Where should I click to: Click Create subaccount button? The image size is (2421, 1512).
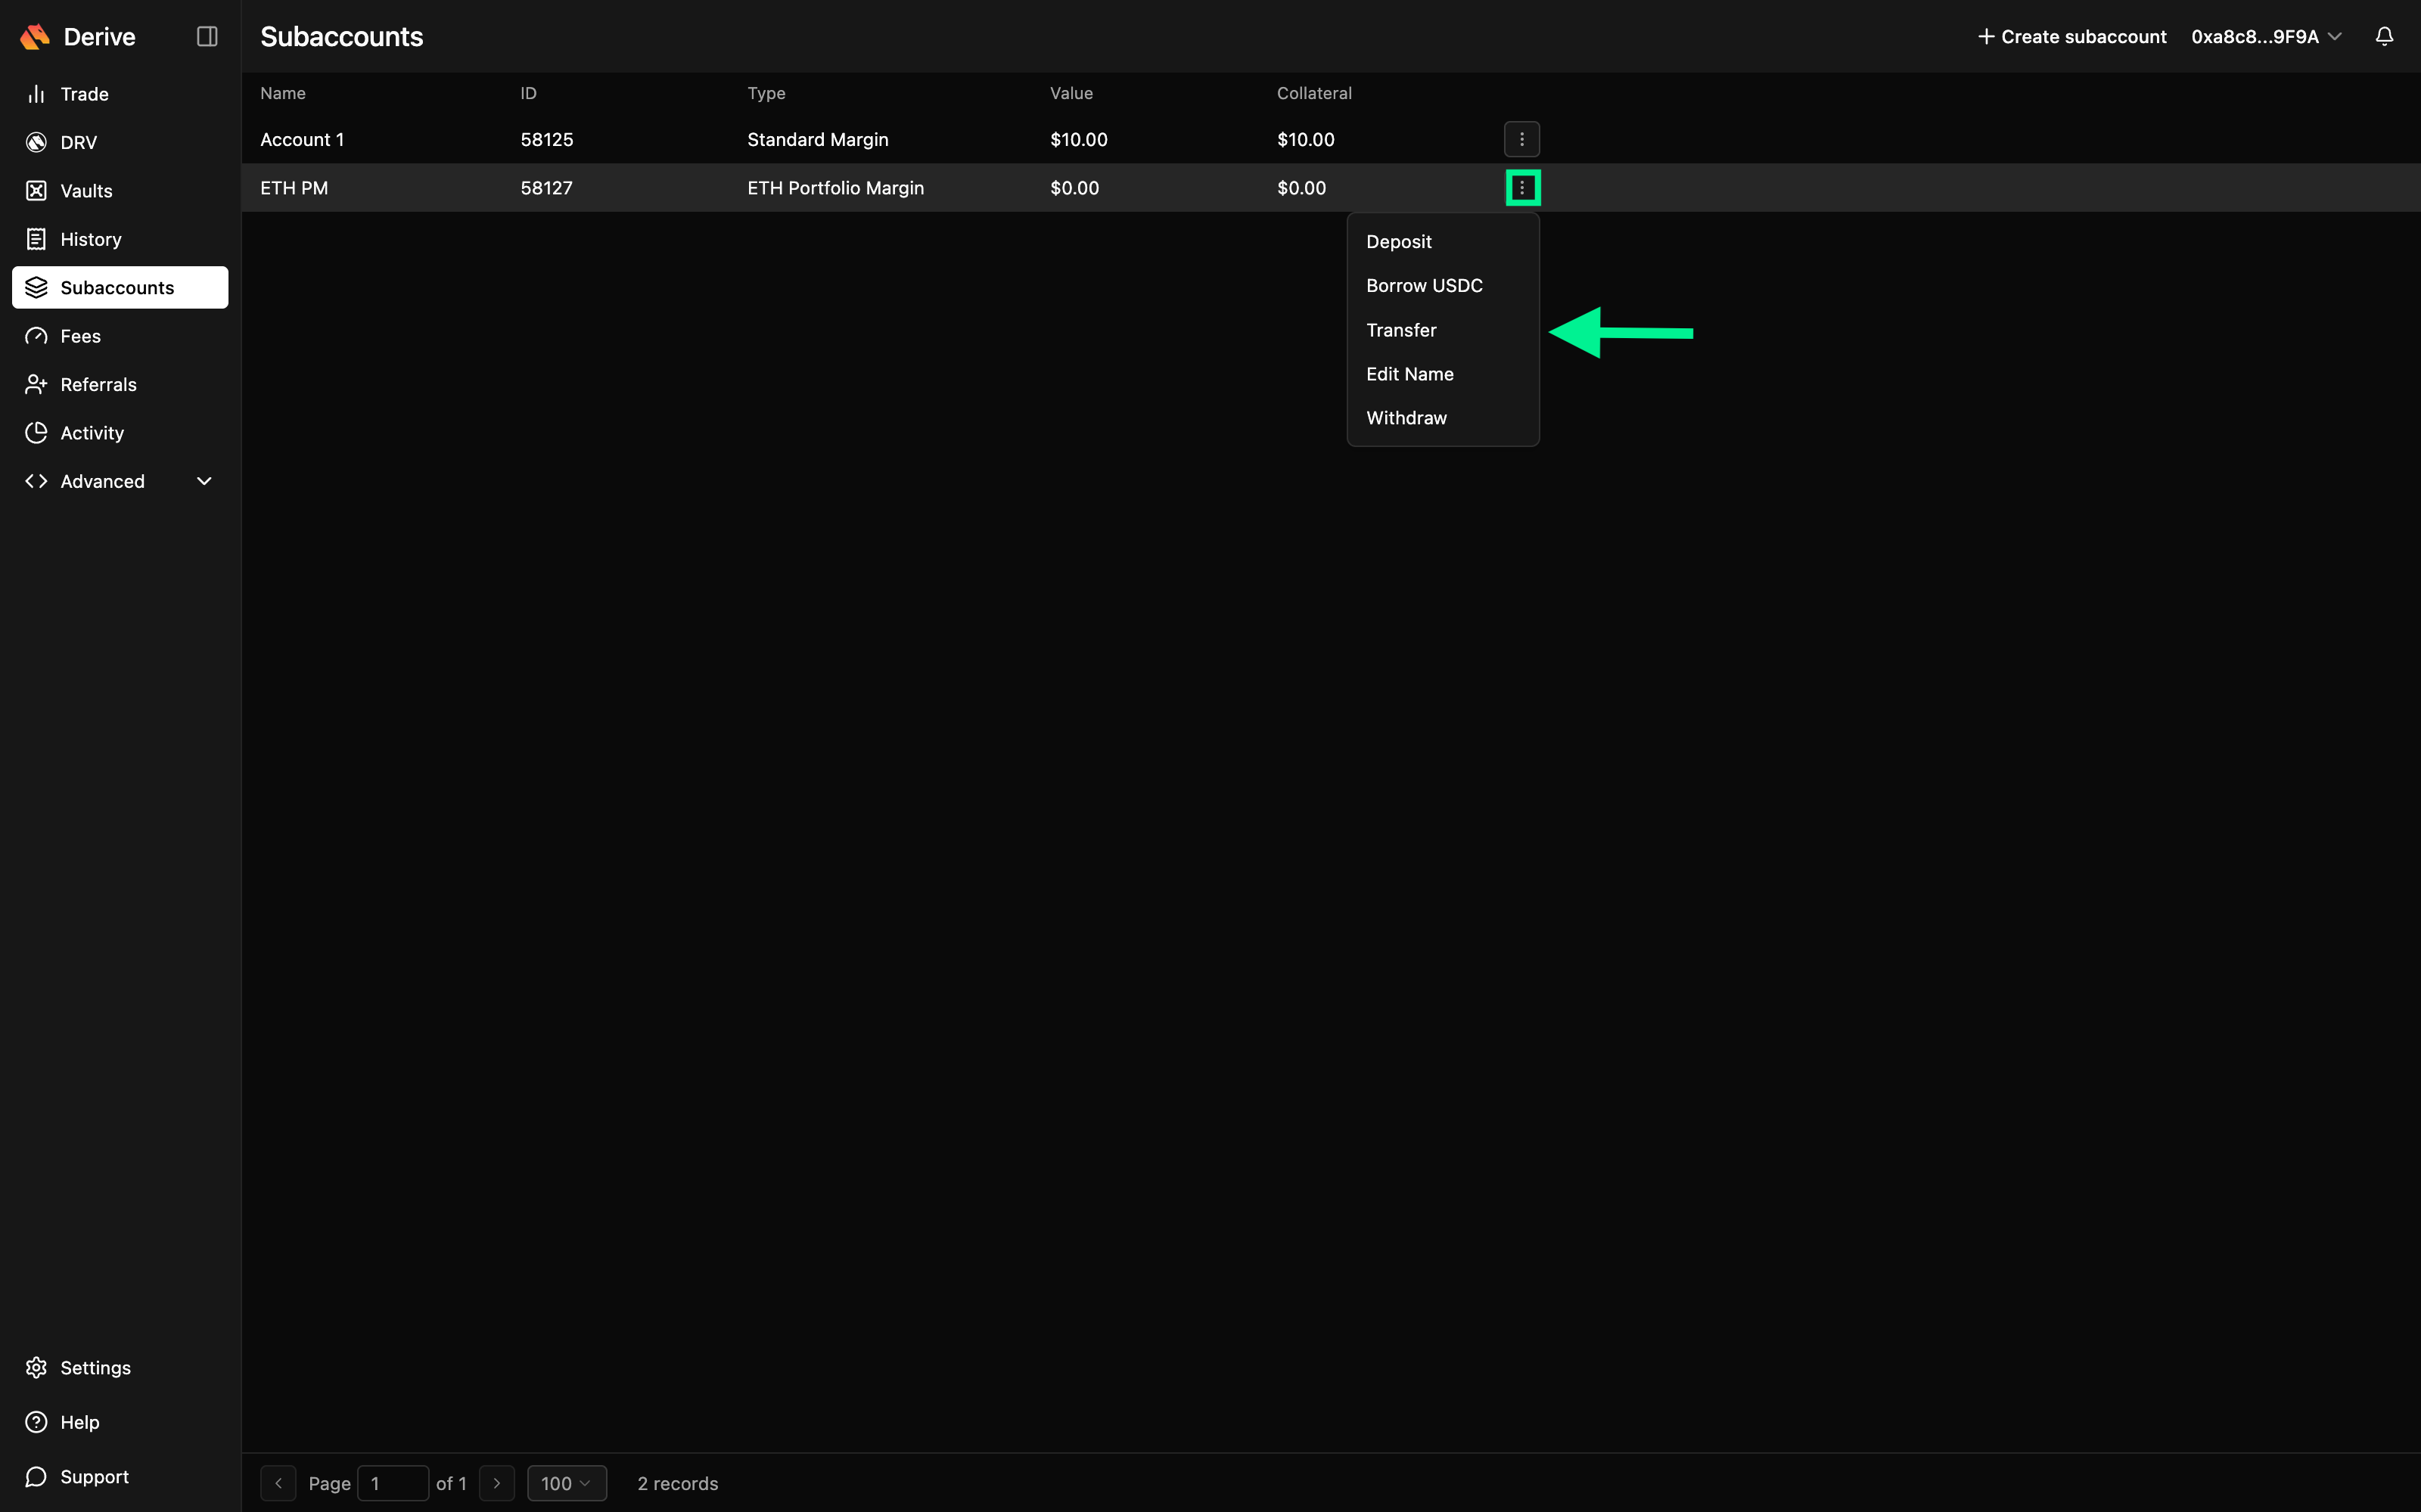[2072, 37]
